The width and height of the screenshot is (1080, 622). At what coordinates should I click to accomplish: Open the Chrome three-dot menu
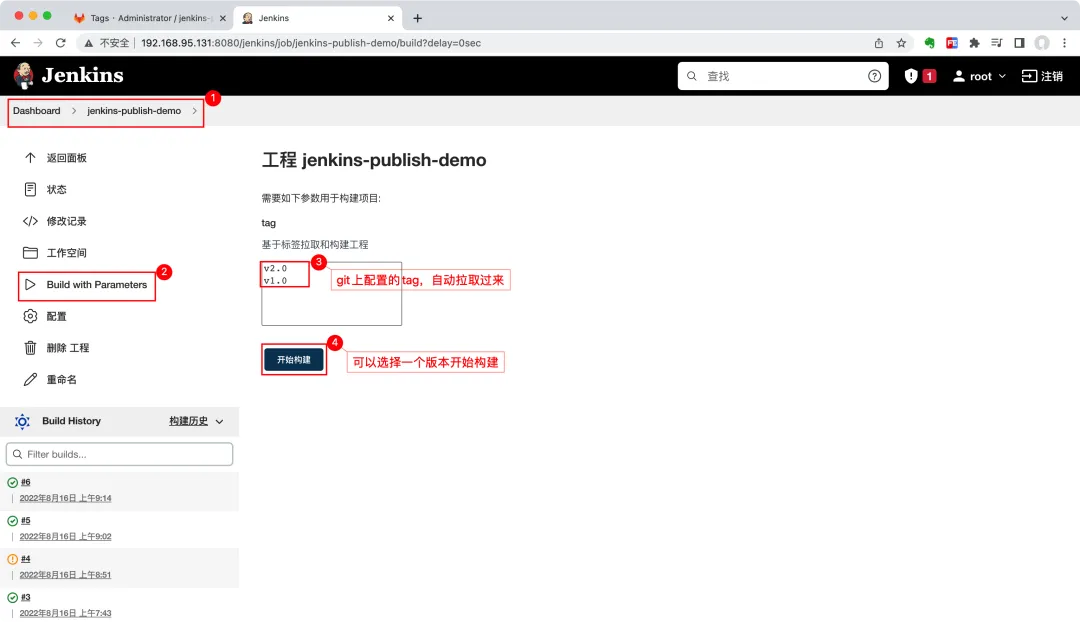[1064, 43]
